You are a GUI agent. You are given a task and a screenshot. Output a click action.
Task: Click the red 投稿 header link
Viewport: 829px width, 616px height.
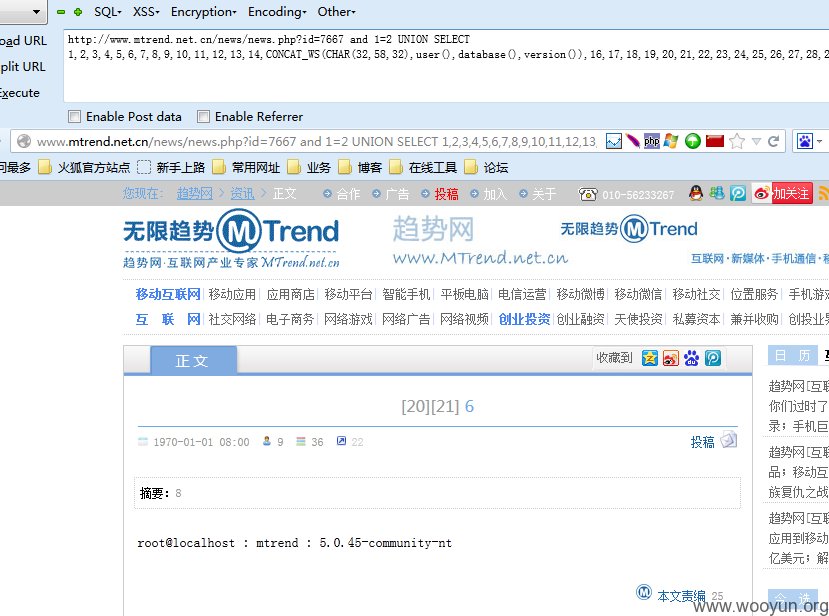(446, 194)
